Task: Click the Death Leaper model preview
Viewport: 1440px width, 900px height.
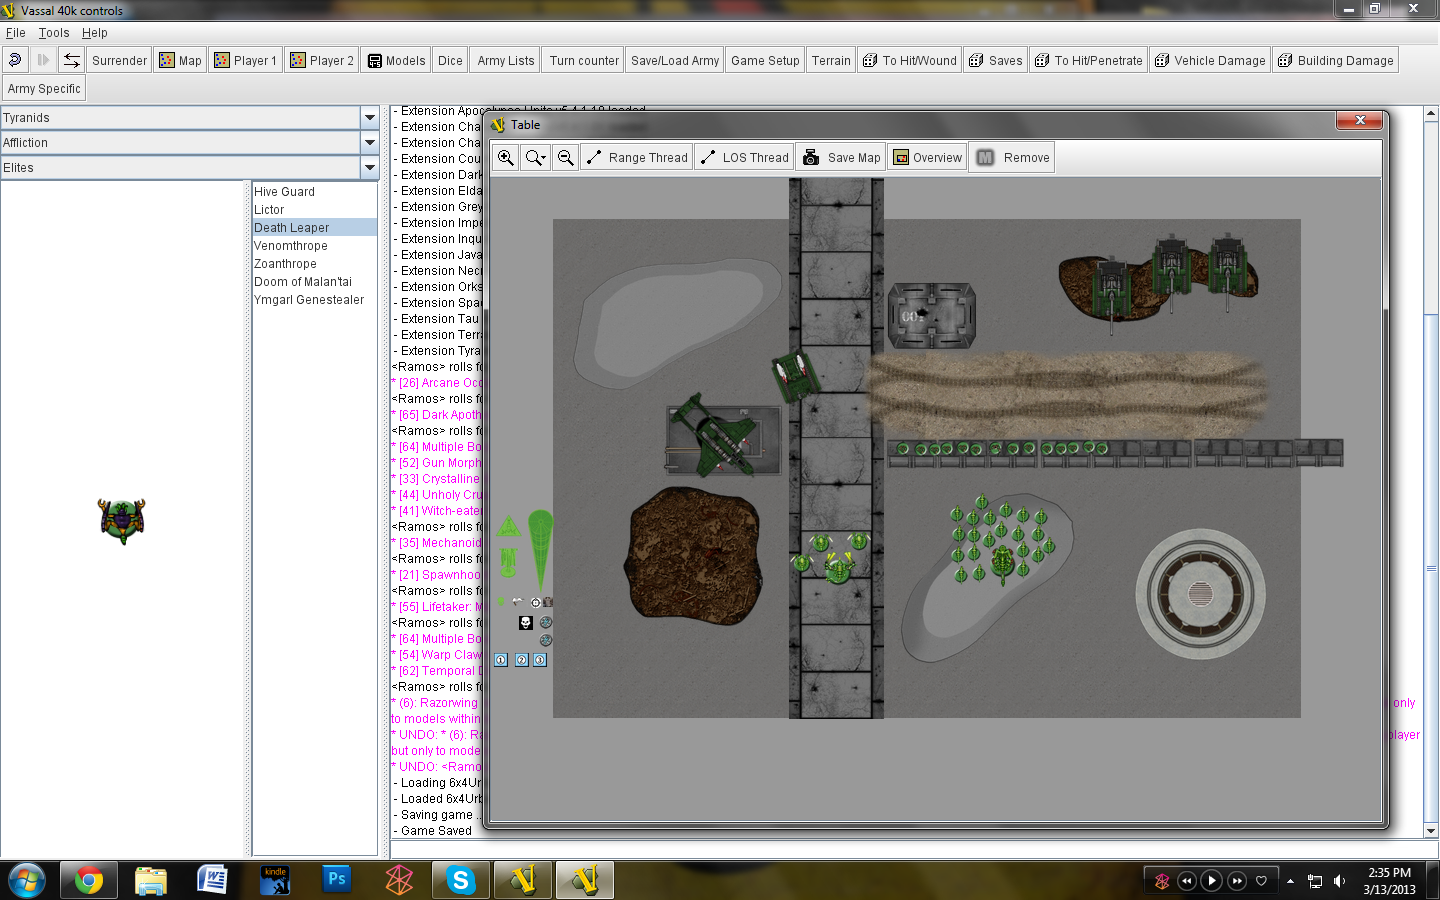Action: [122, 520]
